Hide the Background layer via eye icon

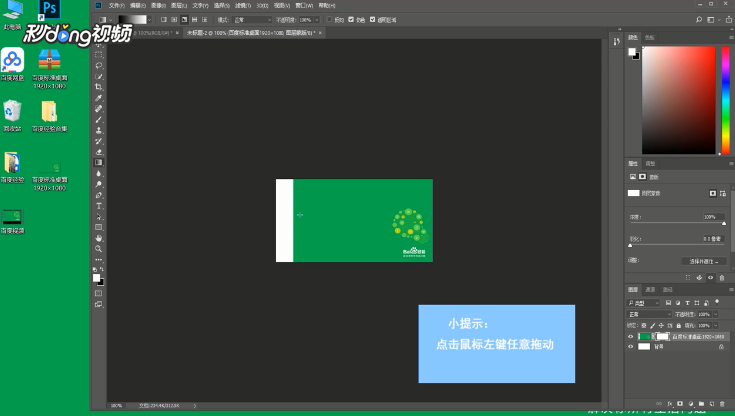click(x=630, y=347)
